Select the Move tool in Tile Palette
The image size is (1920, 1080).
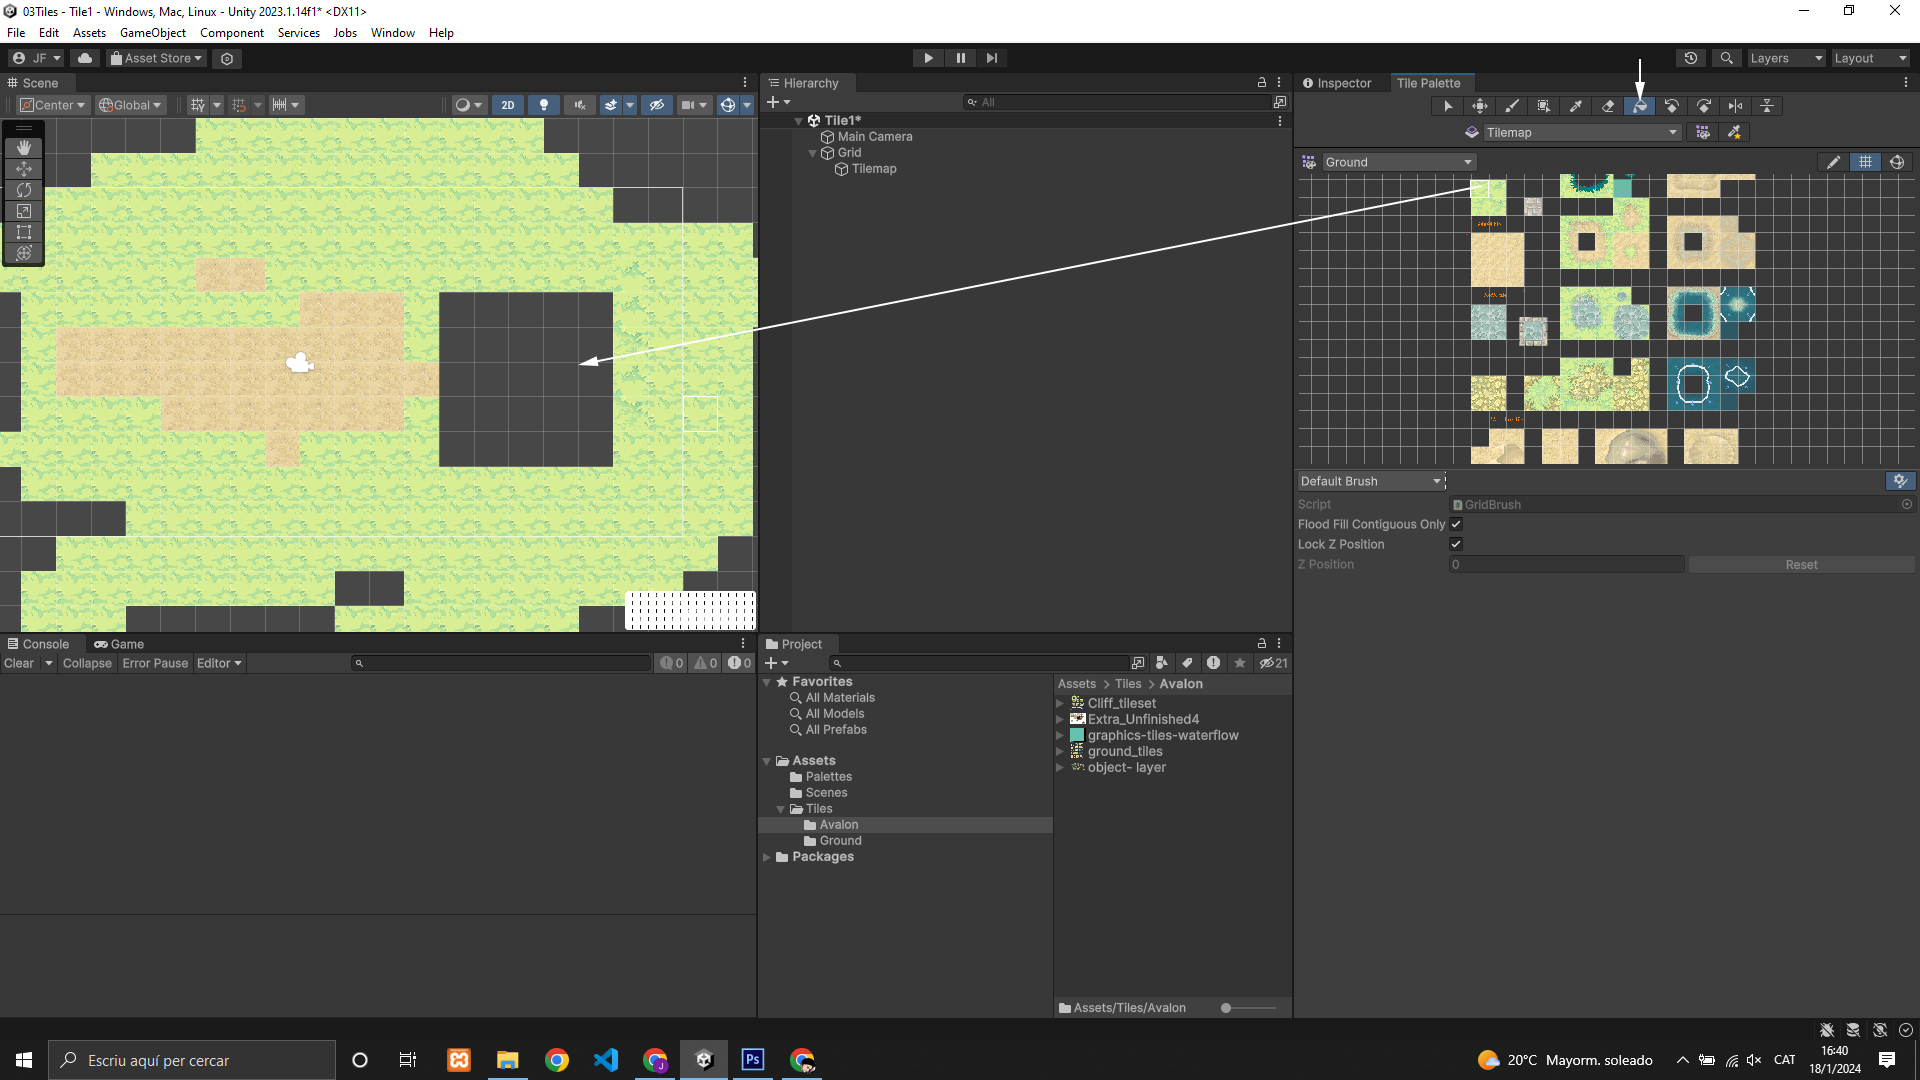[1480, 106]
